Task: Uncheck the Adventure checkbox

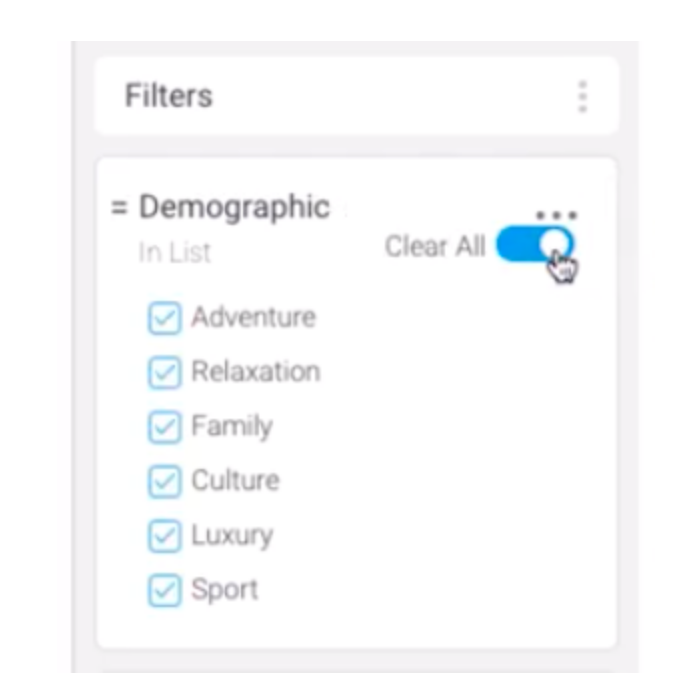Action: coord(164,319)
